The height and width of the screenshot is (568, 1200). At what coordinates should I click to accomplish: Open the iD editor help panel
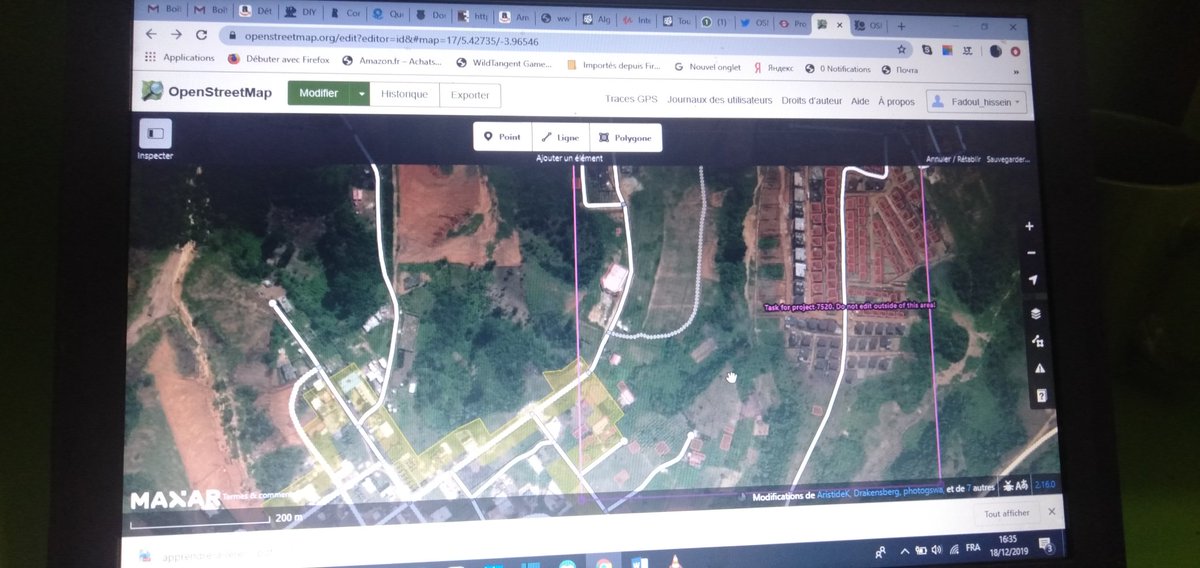1042,396
